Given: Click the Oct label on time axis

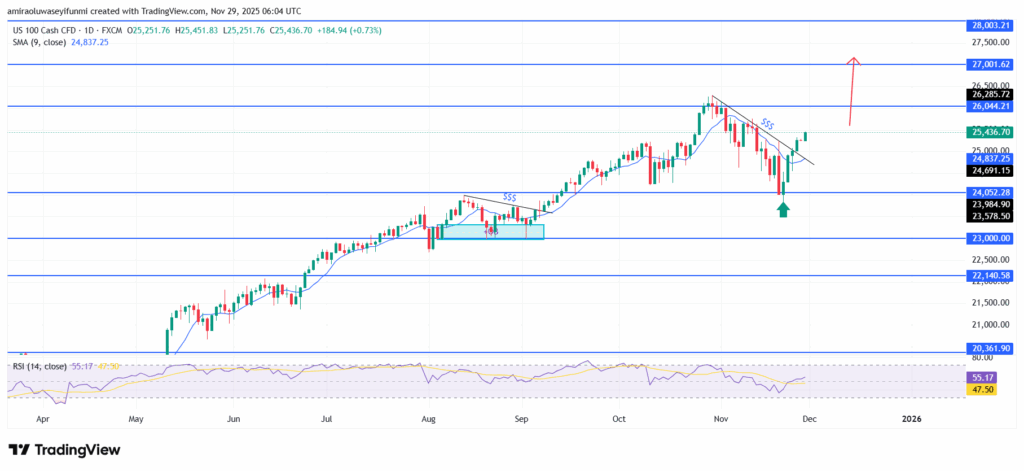Looking at the screenshot, I should 619,418.
